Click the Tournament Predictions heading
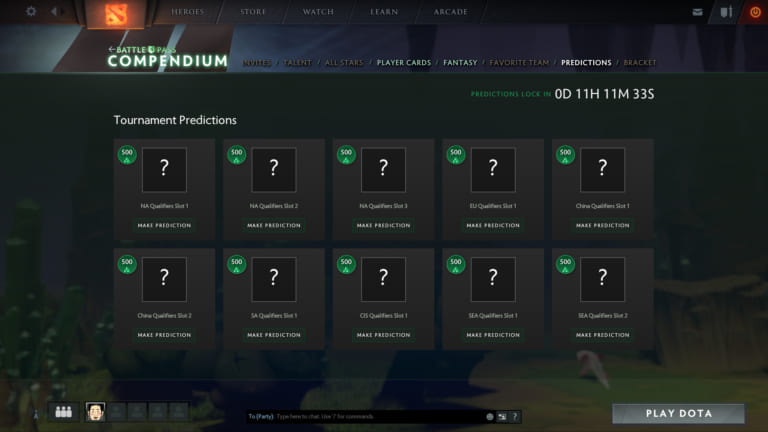This screenshot has width=768, height=432. pos(175,120)
